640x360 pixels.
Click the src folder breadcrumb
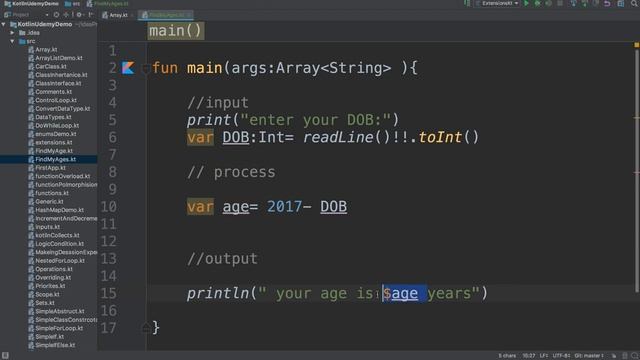pos(73,4)
